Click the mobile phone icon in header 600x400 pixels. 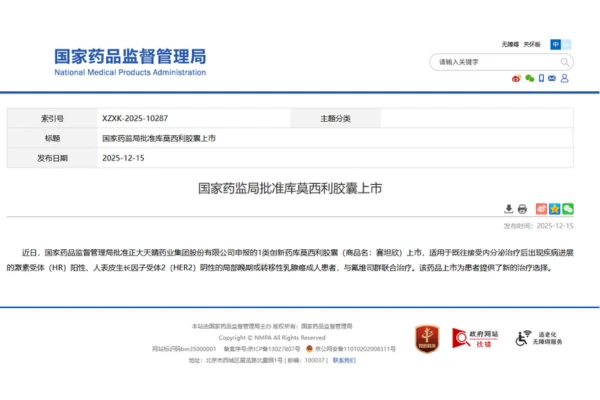541,78
